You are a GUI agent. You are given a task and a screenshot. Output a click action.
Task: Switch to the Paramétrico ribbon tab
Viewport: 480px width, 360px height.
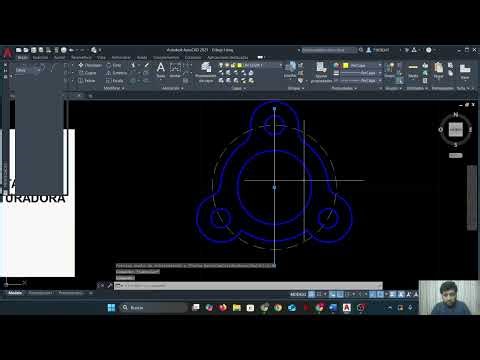click(81, 57)
